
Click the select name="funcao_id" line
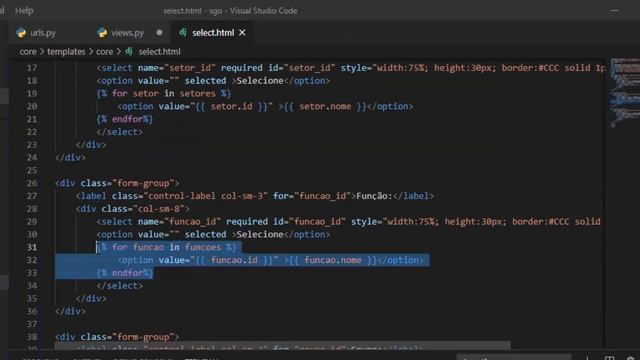[349, 222]
